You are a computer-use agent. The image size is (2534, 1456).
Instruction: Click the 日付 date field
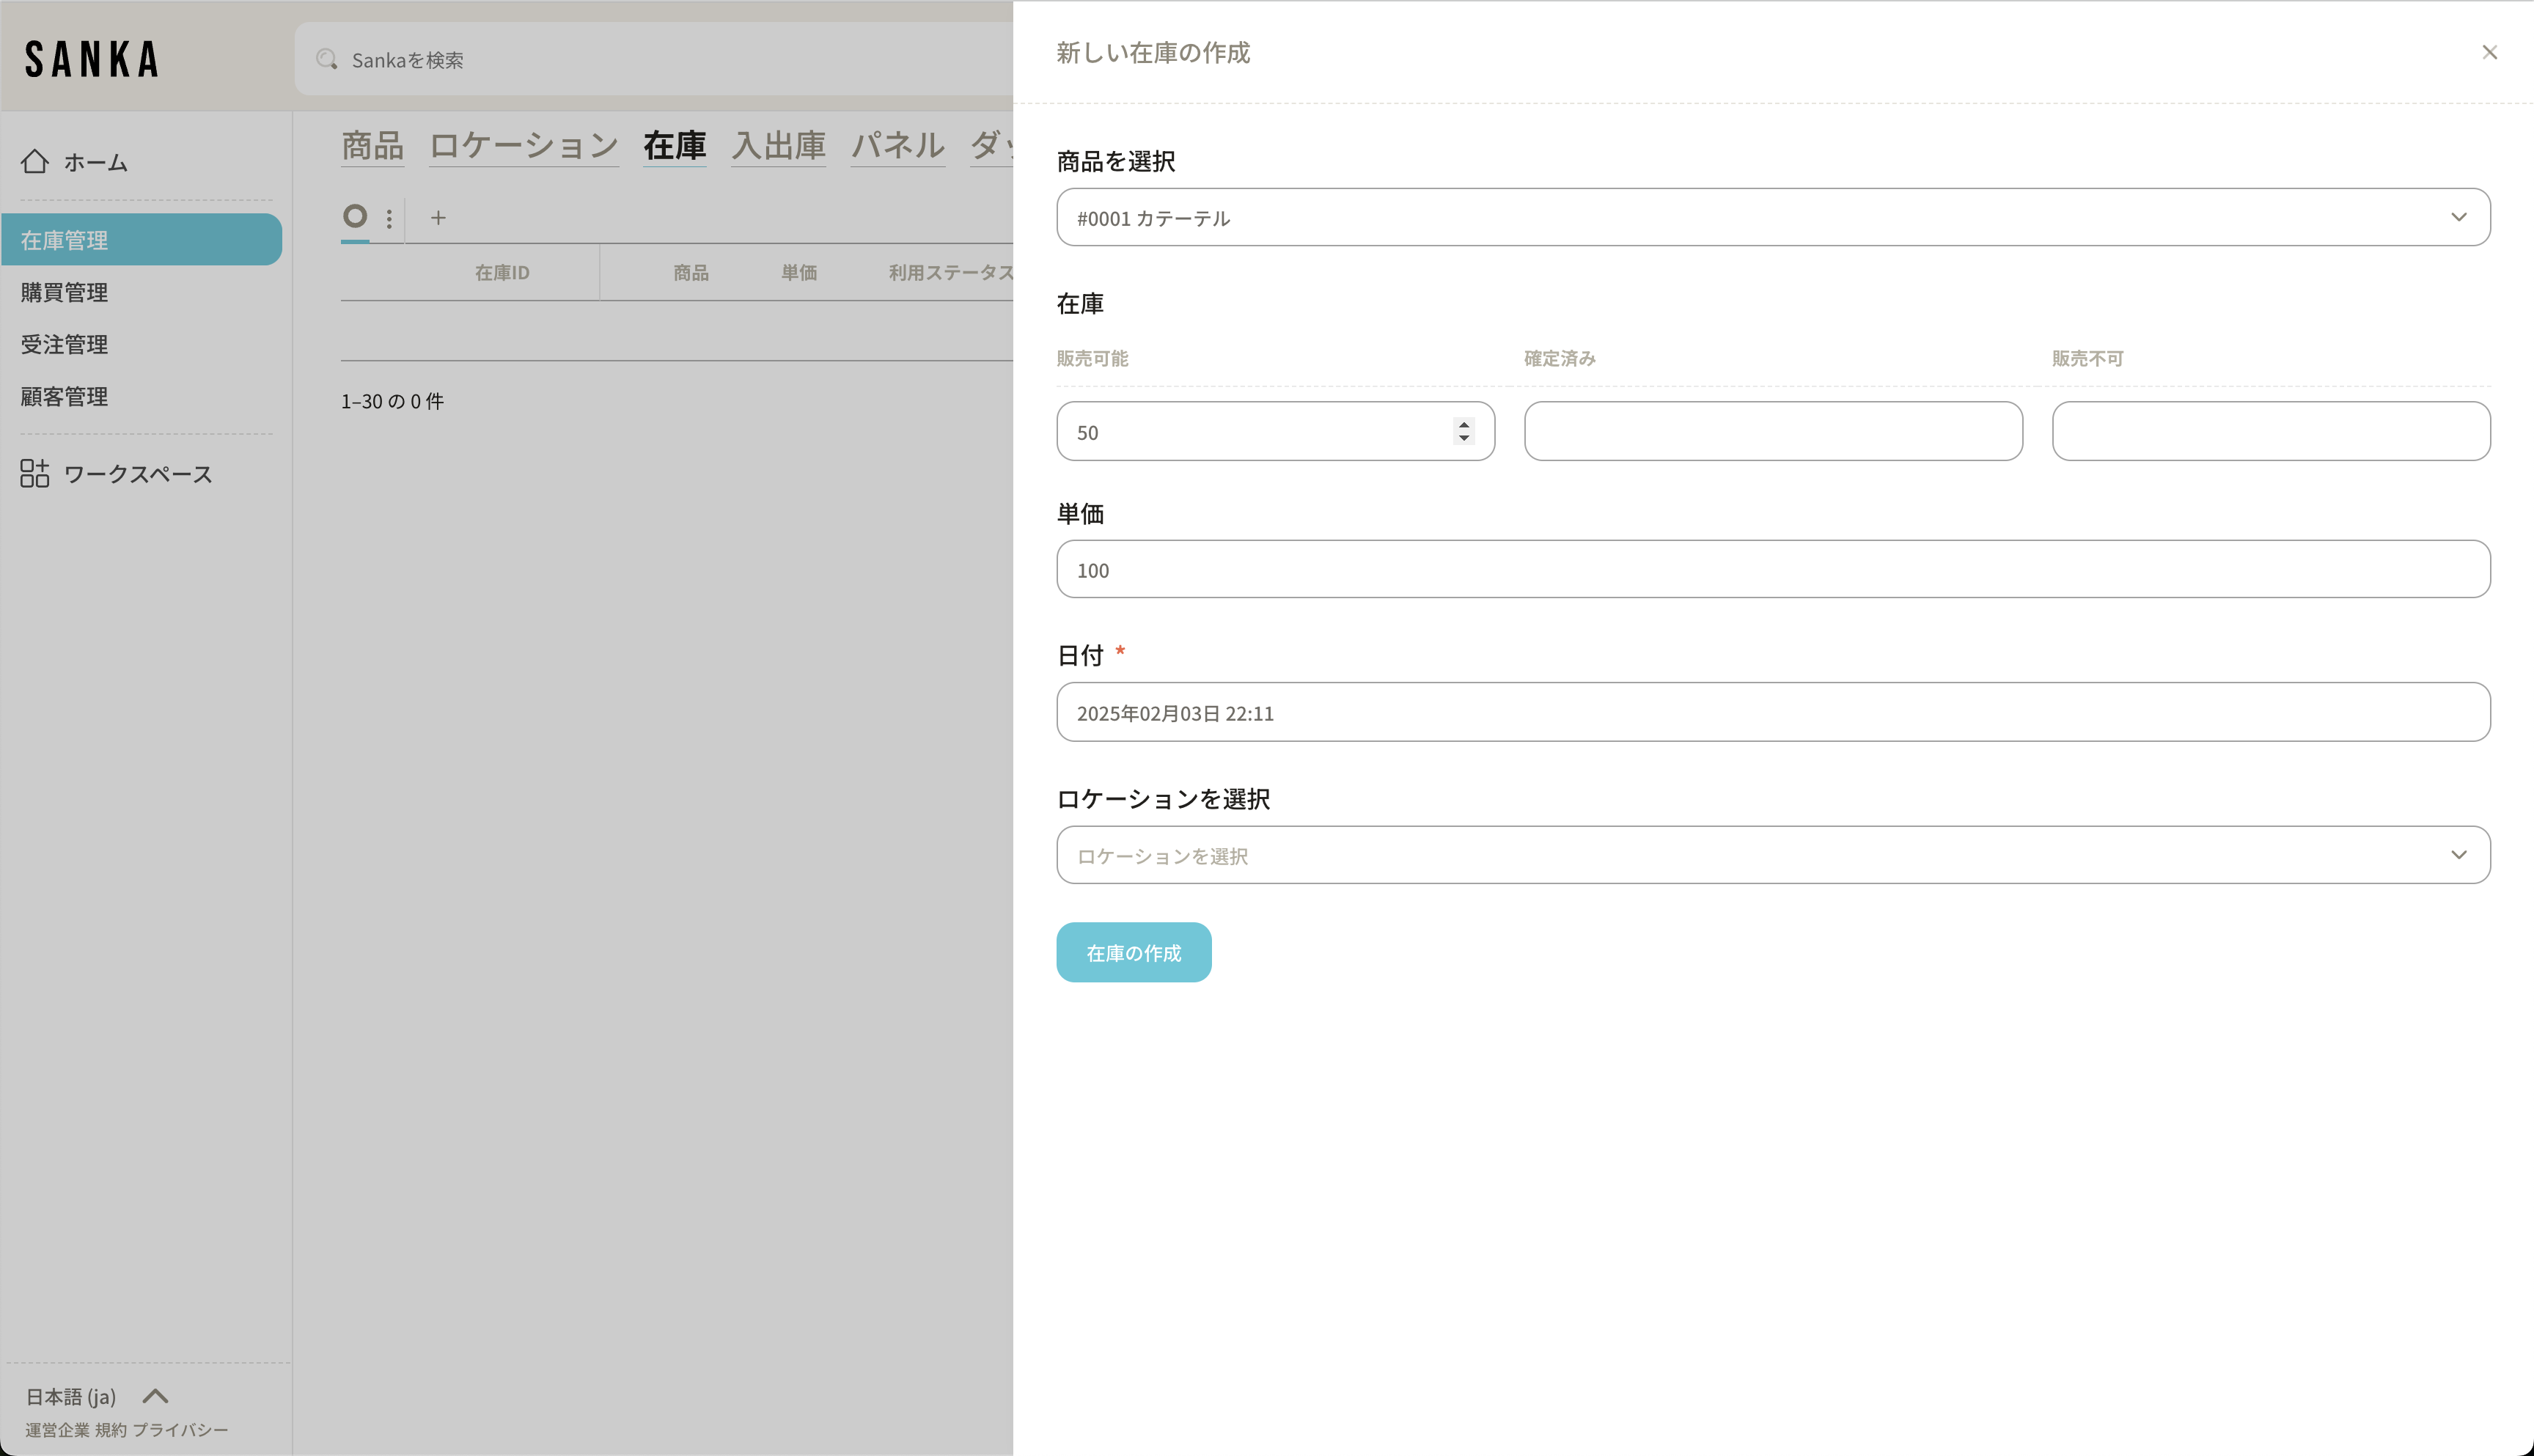[1772, 712]
